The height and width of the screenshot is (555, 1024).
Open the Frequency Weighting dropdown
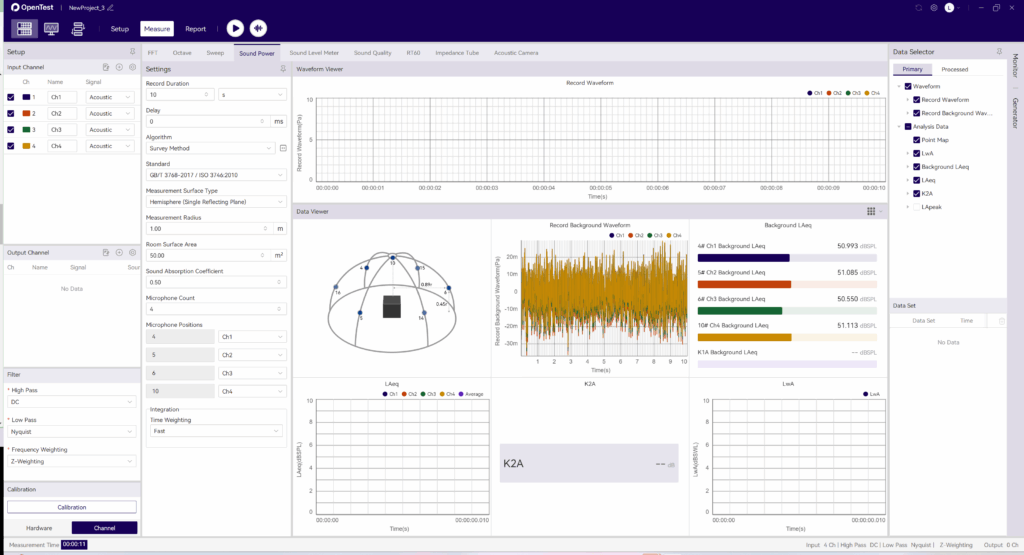coord(70,461)
